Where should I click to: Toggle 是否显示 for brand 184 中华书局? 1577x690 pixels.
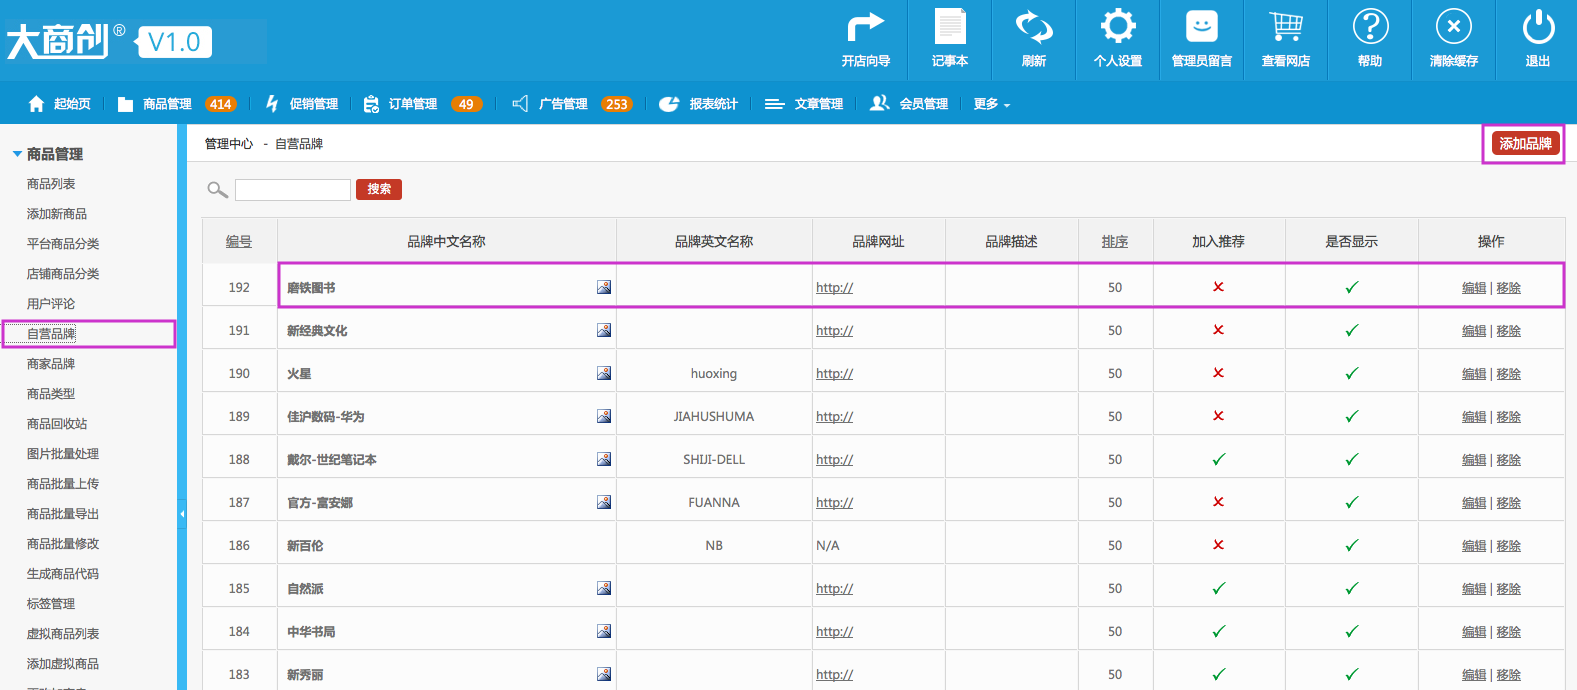(x=1352, y=631)
